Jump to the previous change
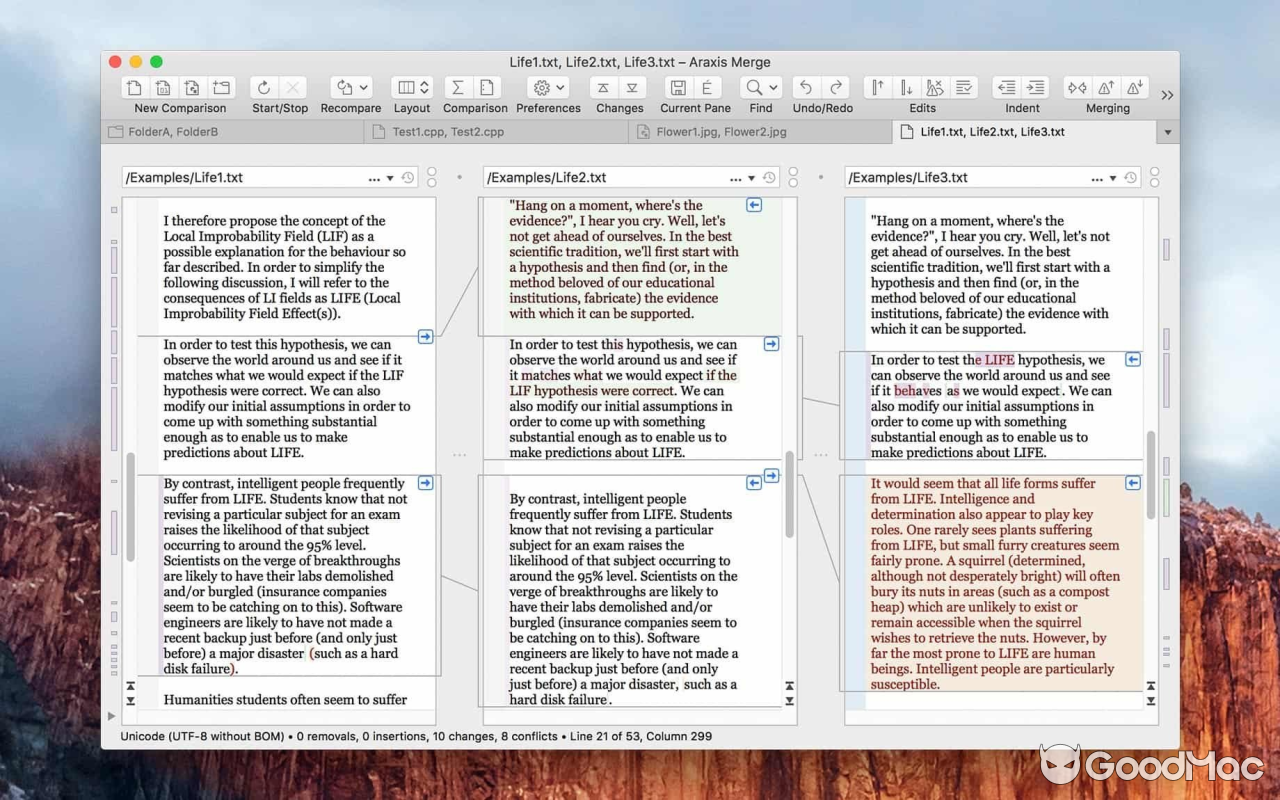Viewport: 1280px width, 800px height. [604, 88]
